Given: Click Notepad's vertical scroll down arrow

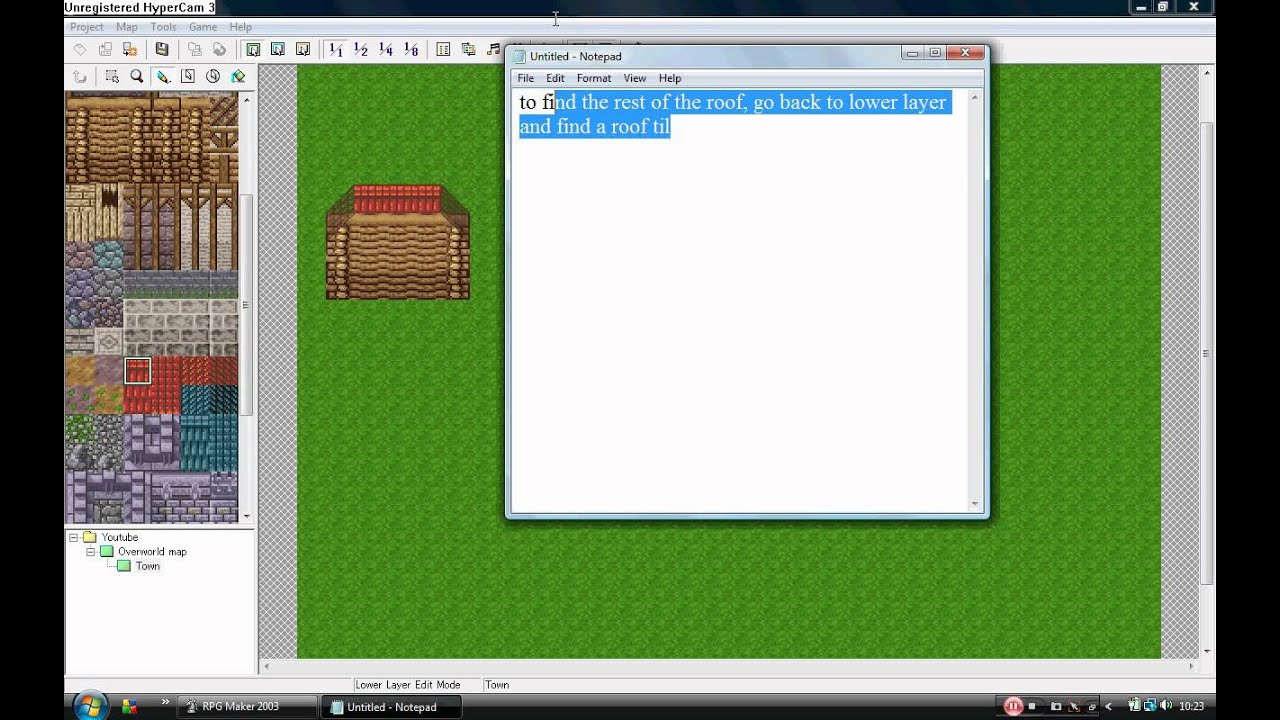Looking at the screenshot, I should [975, 503].
